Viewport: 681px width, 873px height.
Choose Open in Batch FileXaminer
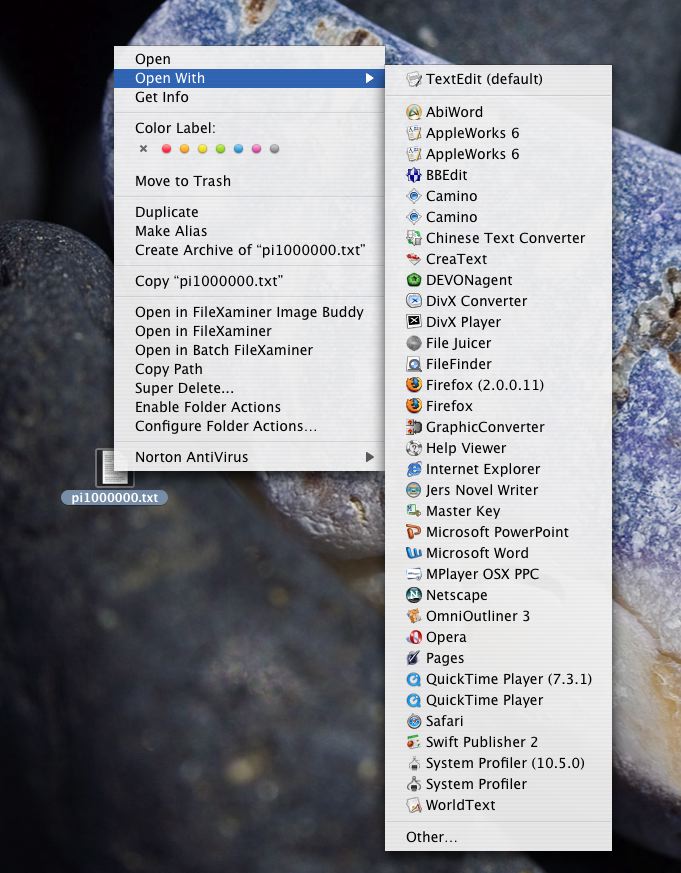[x=249, y=350]
